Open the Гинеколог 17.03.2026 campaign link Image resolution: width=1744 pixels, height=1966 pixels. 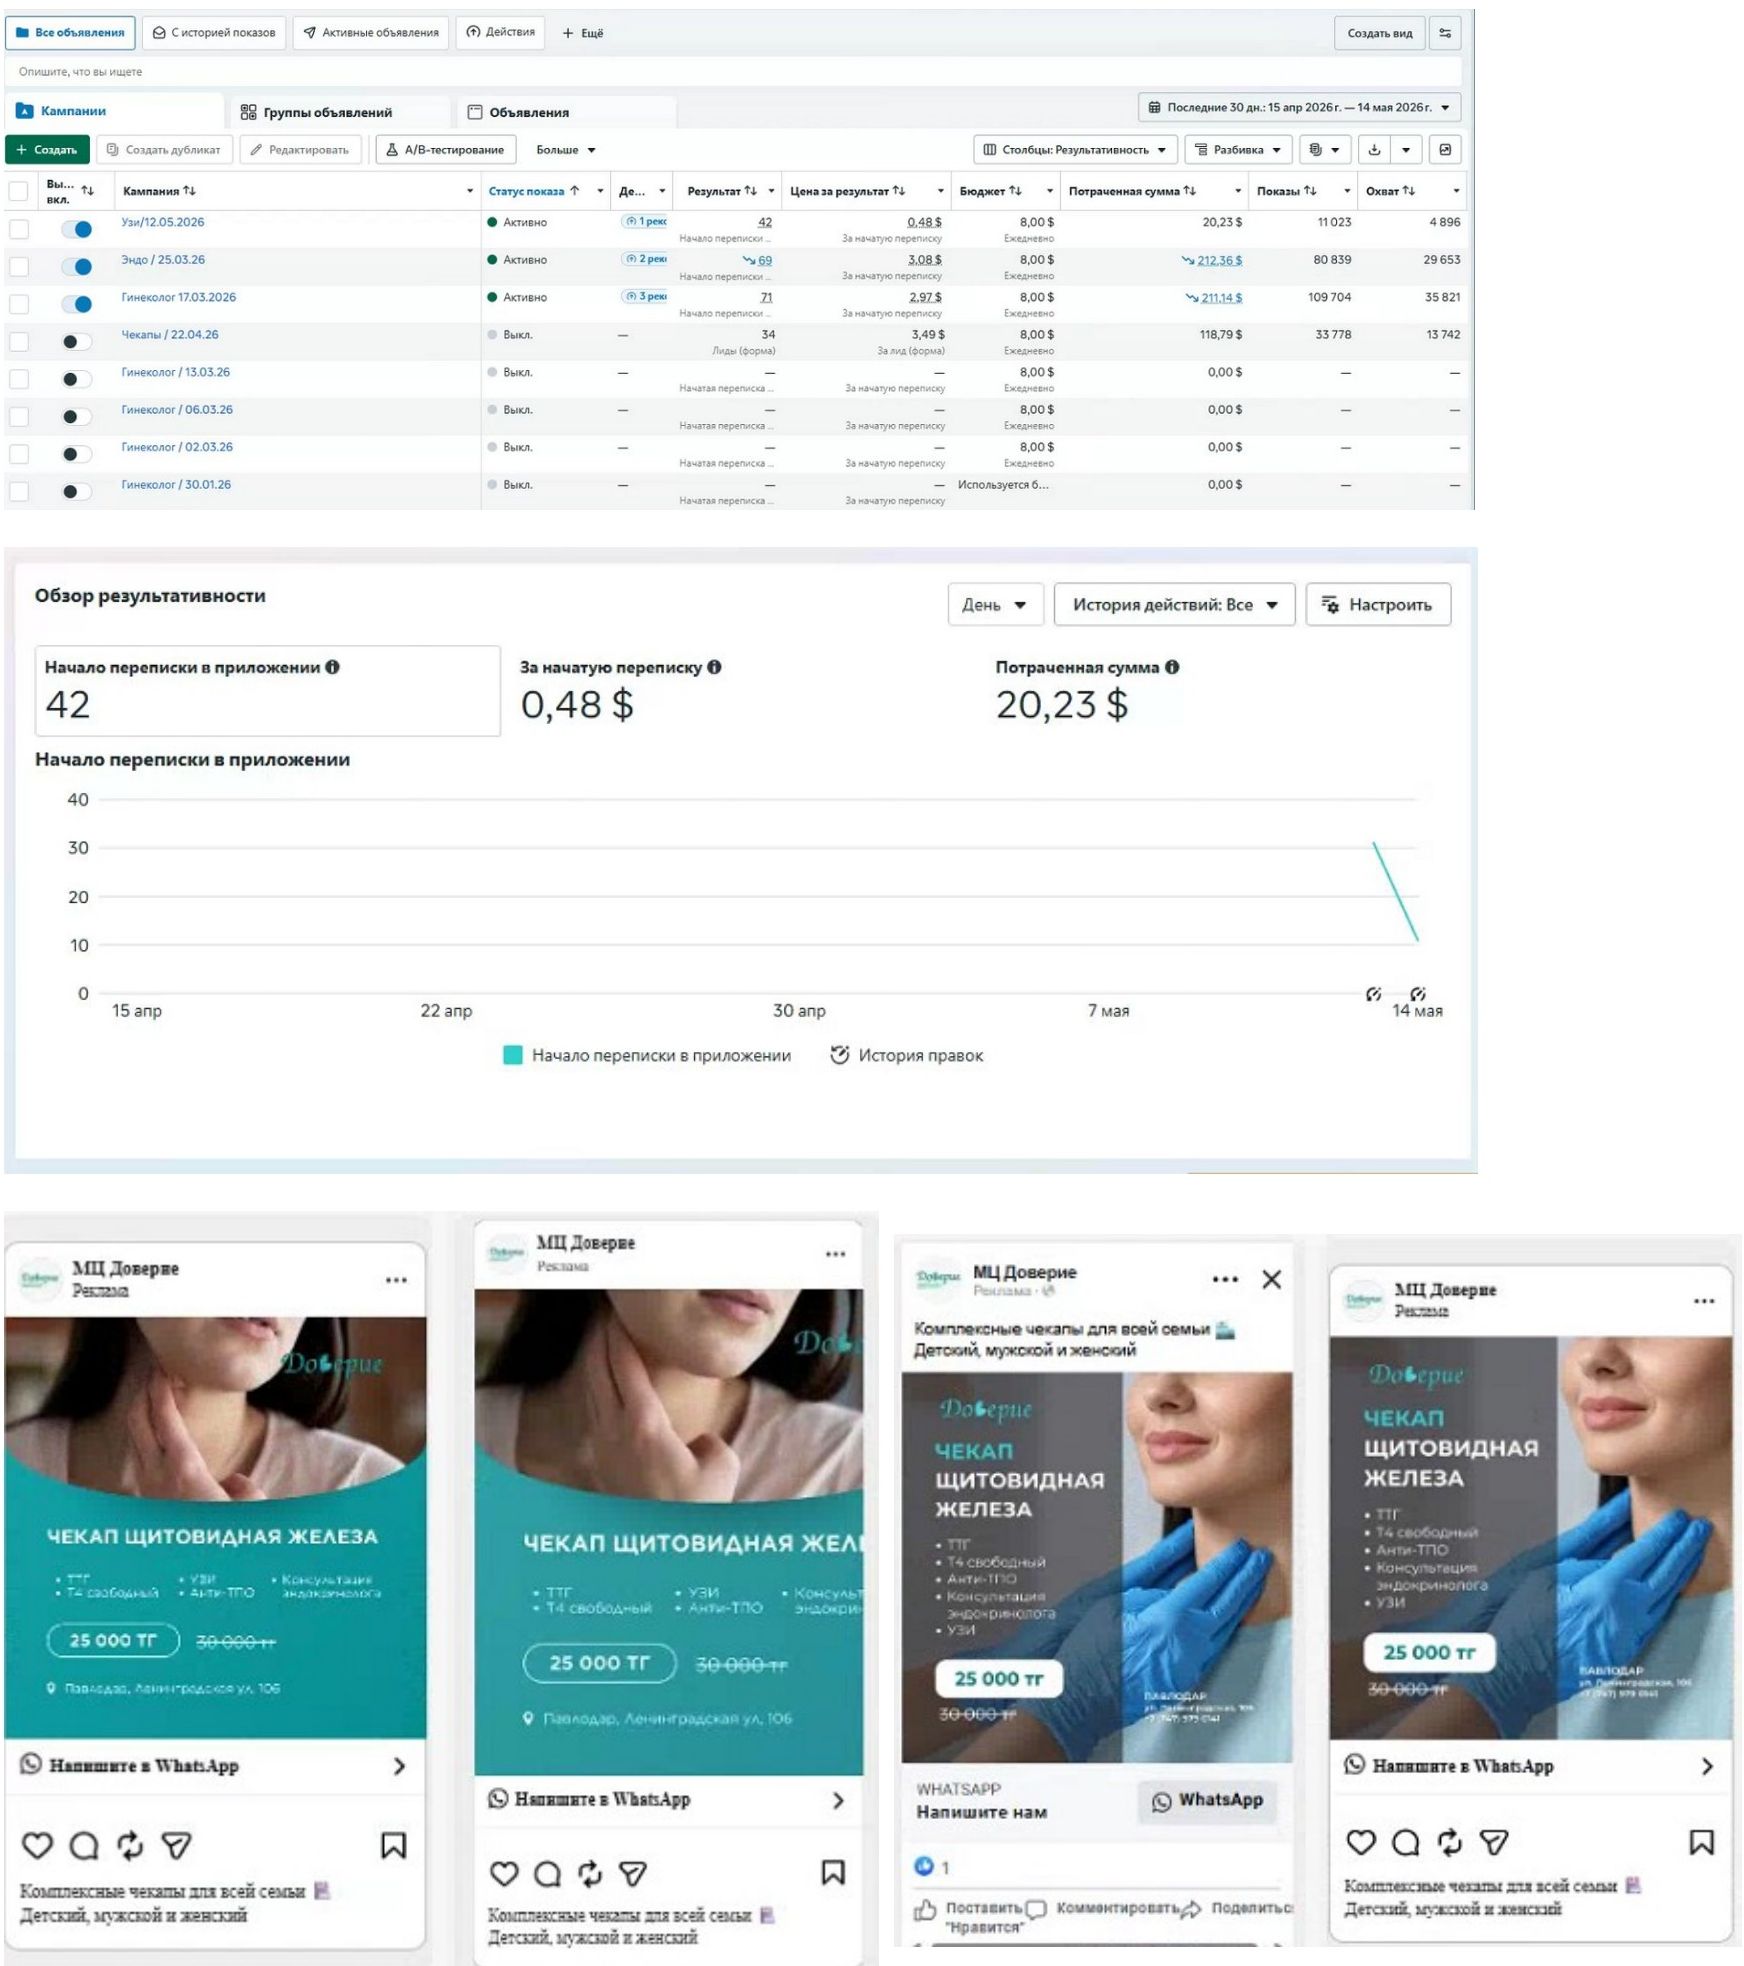pyautogui.click(x=179, y=297)
